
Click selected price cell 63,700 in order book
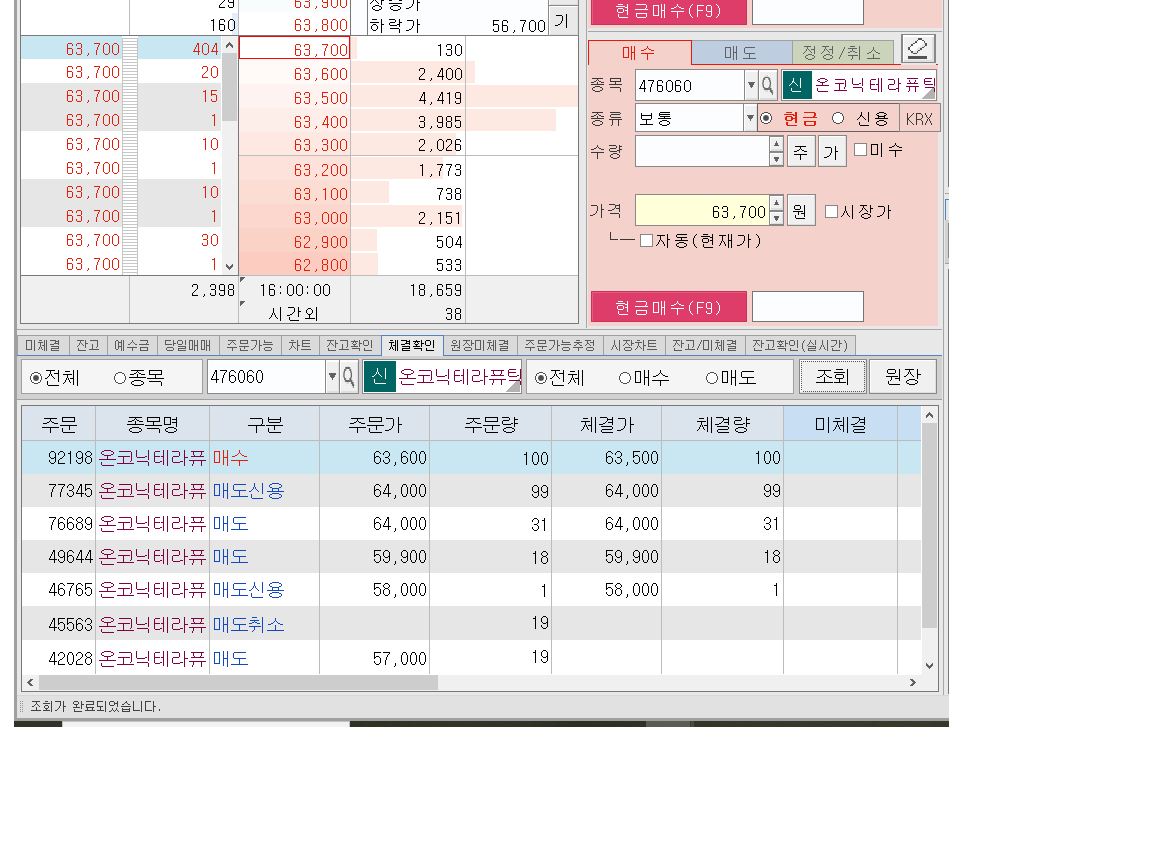pyautogui.click(x=295, y=49)
